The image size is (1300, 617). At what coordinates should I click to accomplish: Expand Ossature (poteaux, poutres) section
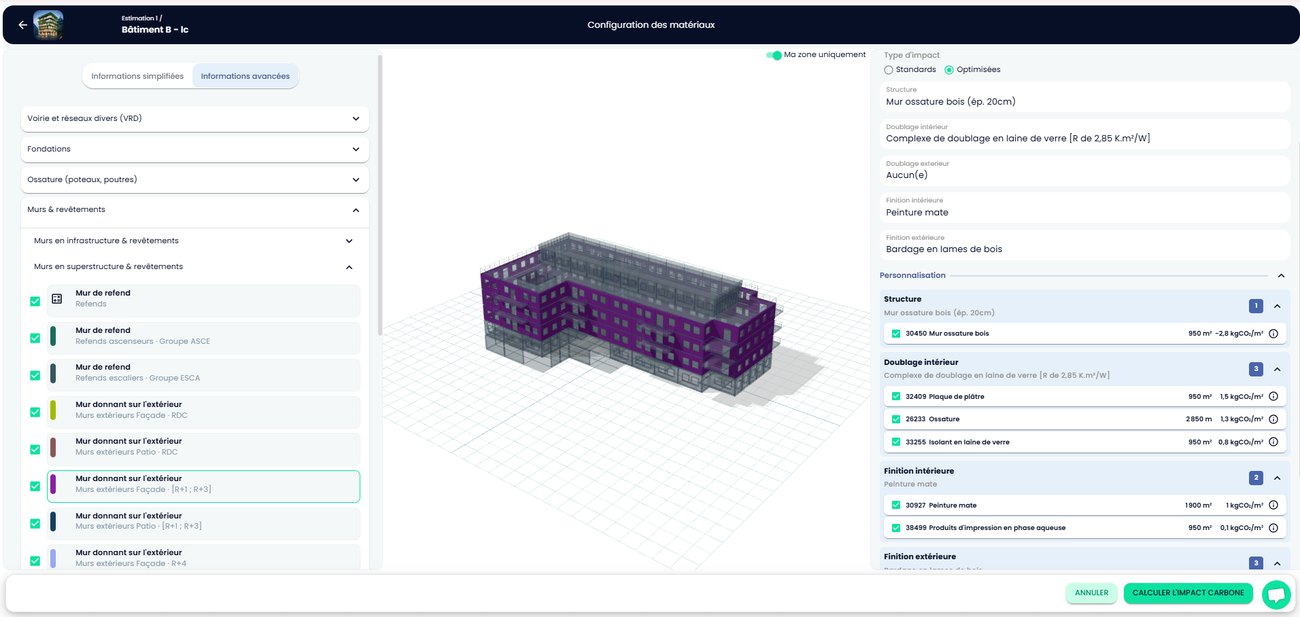pyautogui.click(x=195, y=180)
